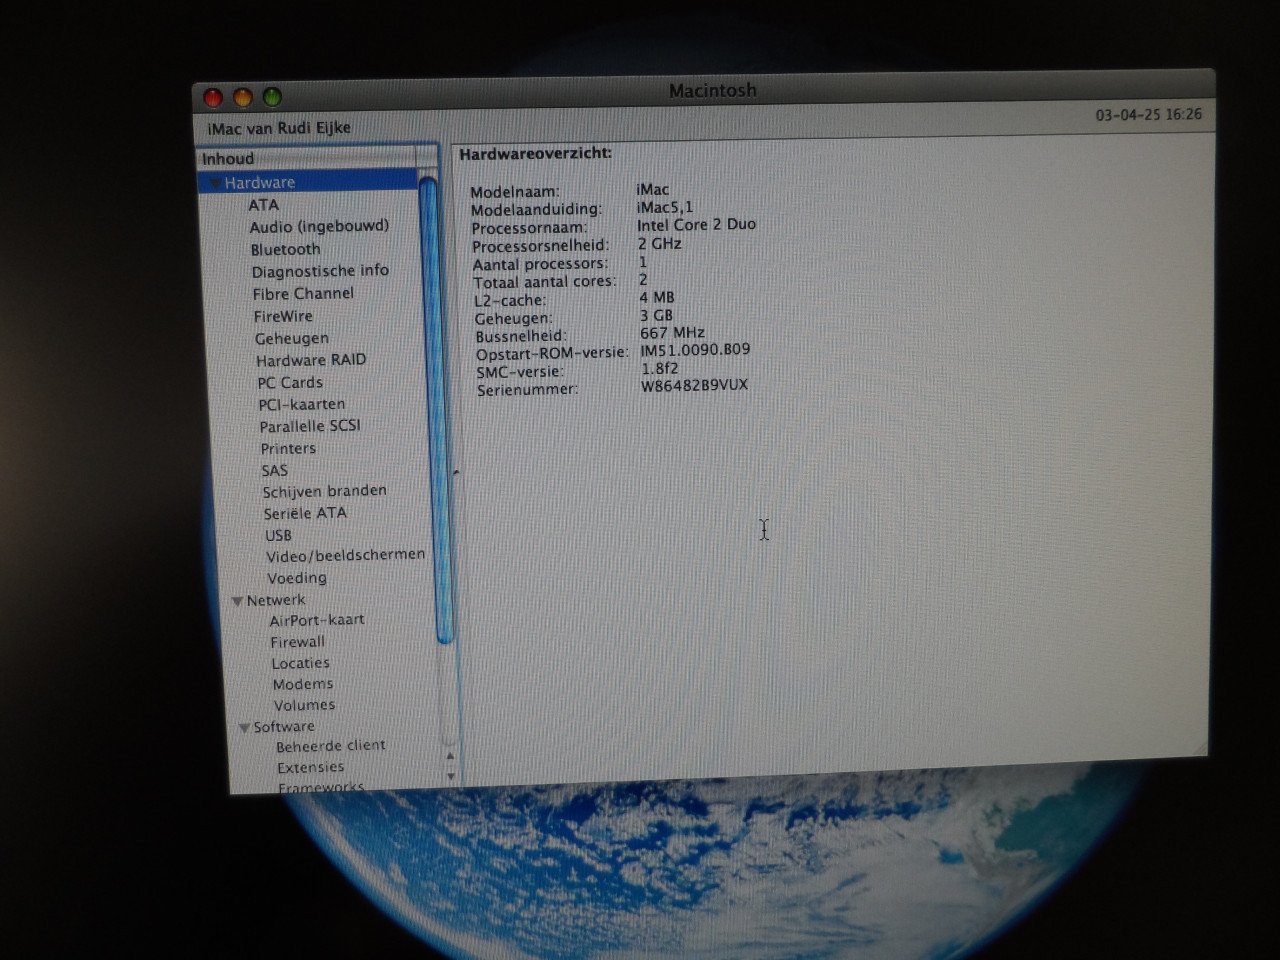Open the Bluetooth entry
This screenshot has width=1280, height=960.
(285, 250)
